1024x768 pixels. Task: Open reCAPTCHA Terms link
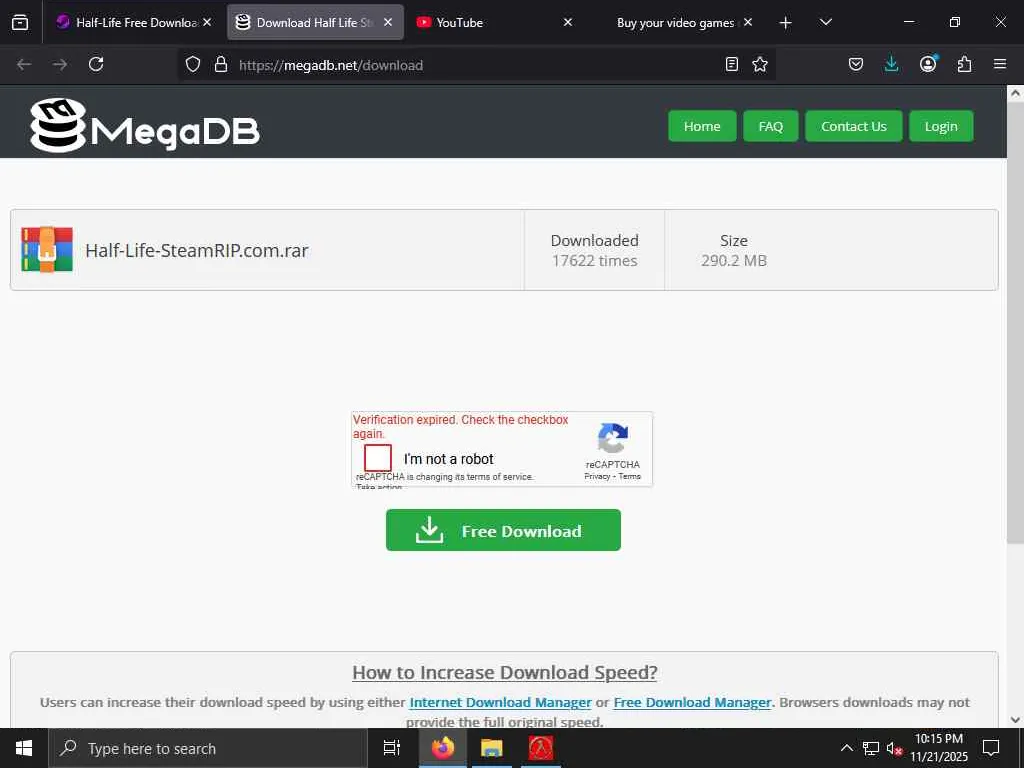click(630, 476)
